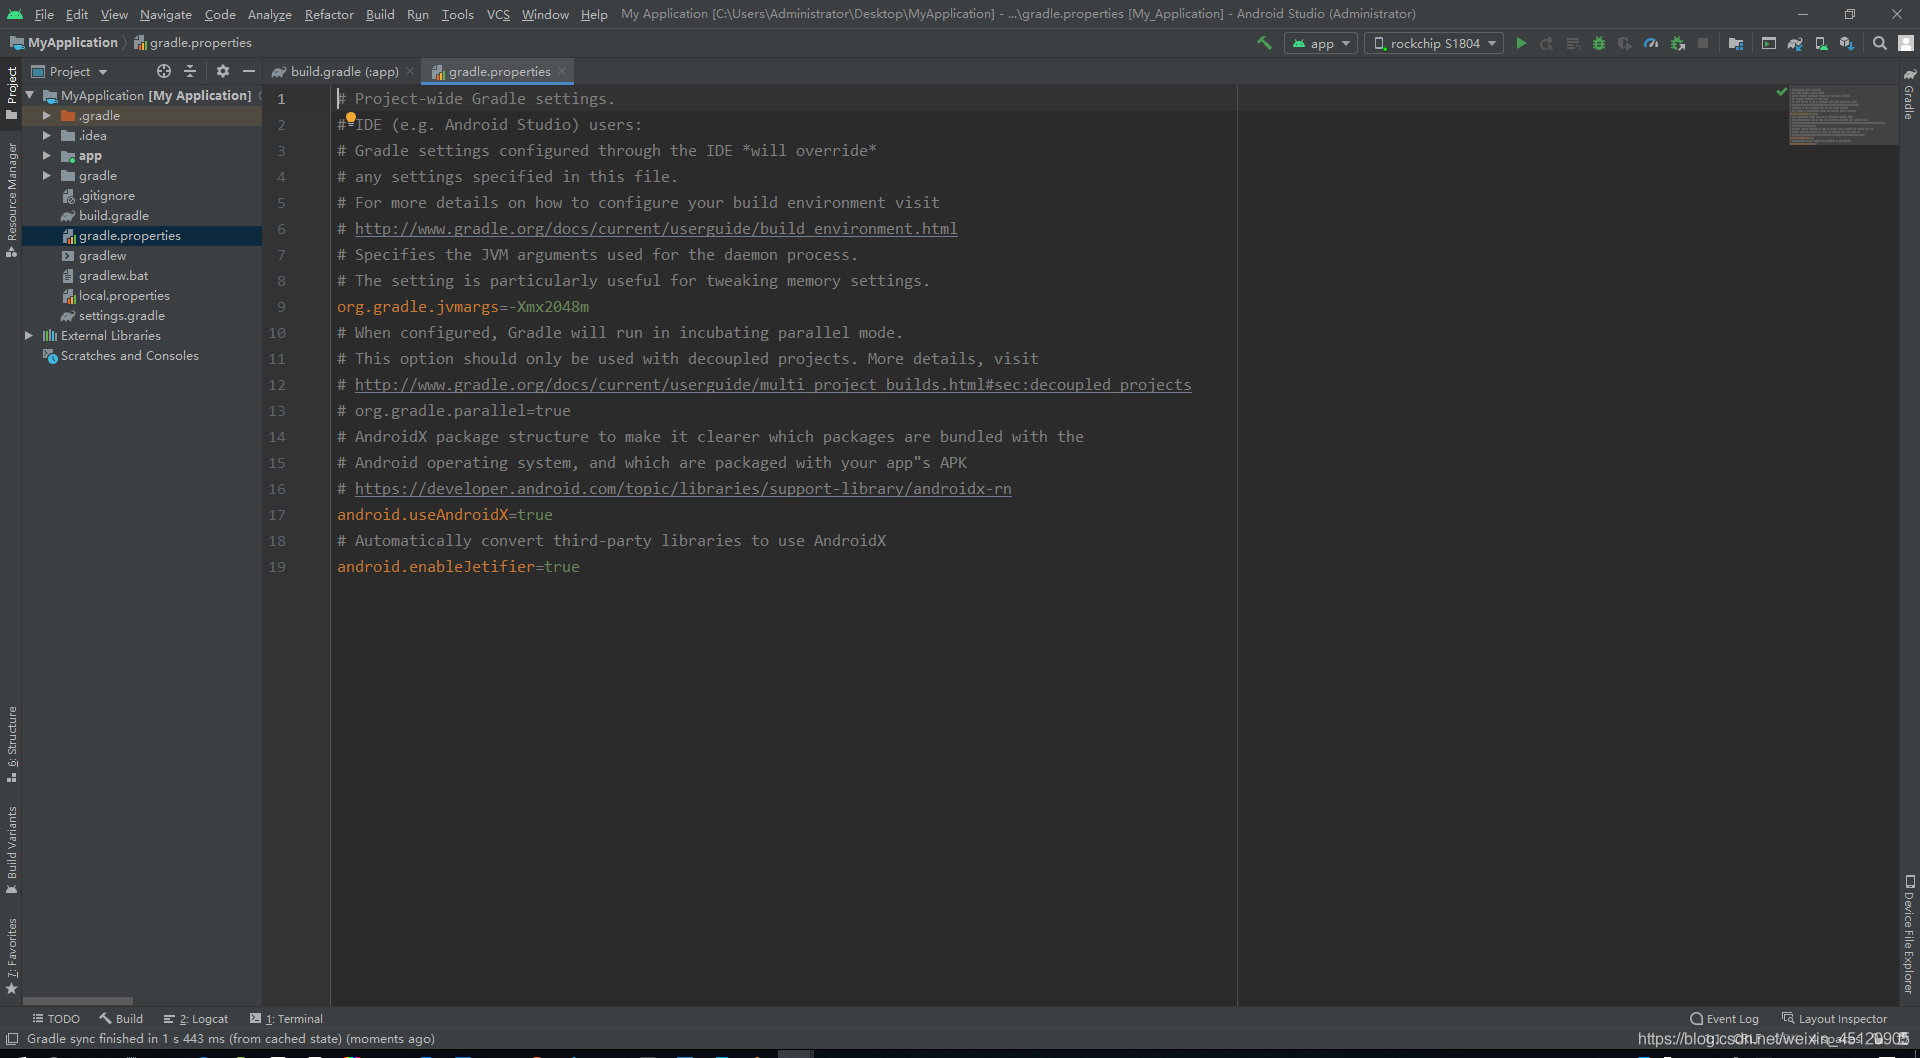1920x1058 pixels.
Task: Open the VCS menu
Action: [x=498, y=14]
